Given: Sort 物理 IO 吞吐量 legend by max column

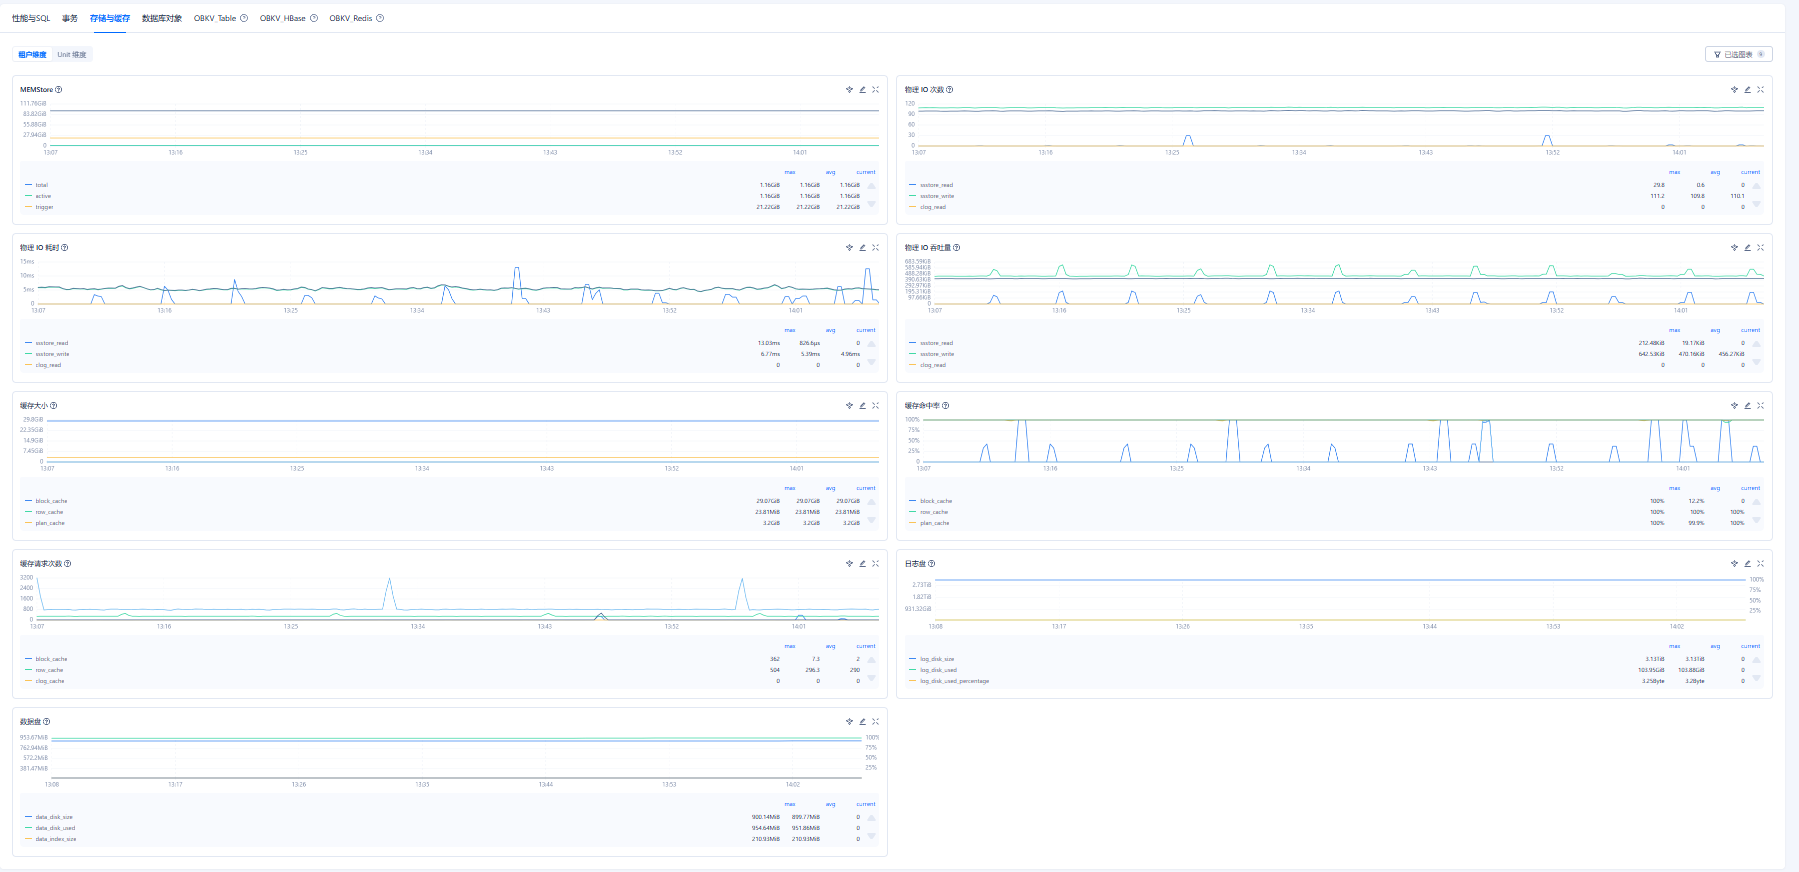Looking at the screenshot, I should [x=1674, y=330].
